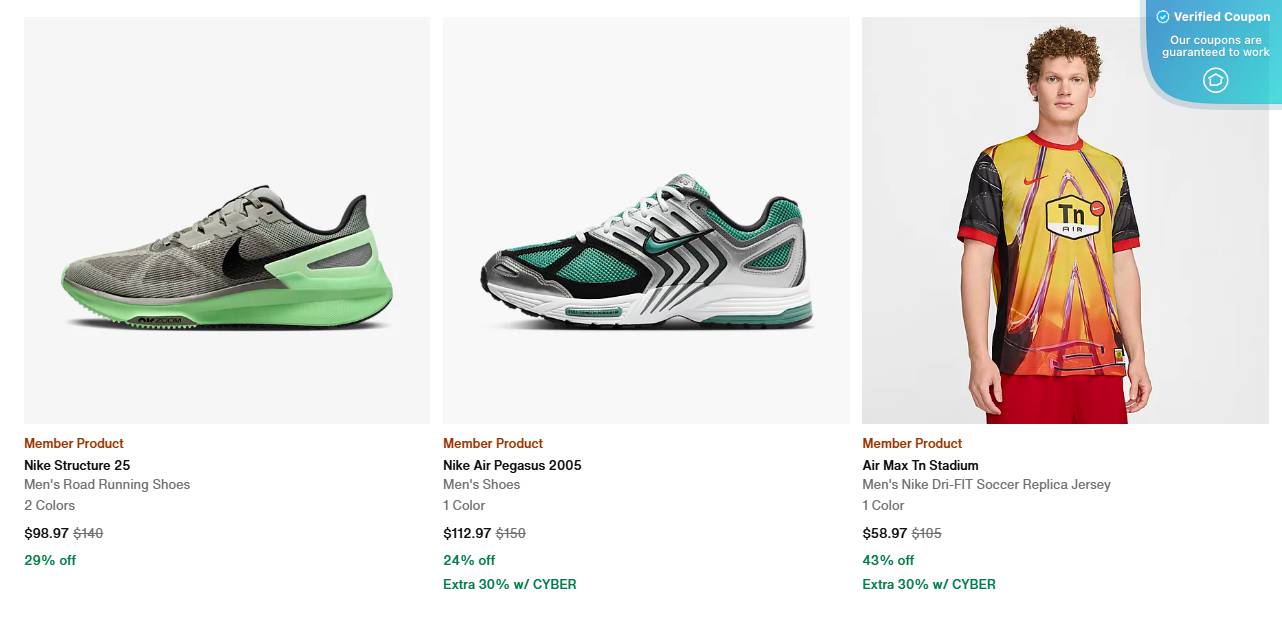Expand the 1 Color option for Air Pegasus 2005

[x=464, y=505]
